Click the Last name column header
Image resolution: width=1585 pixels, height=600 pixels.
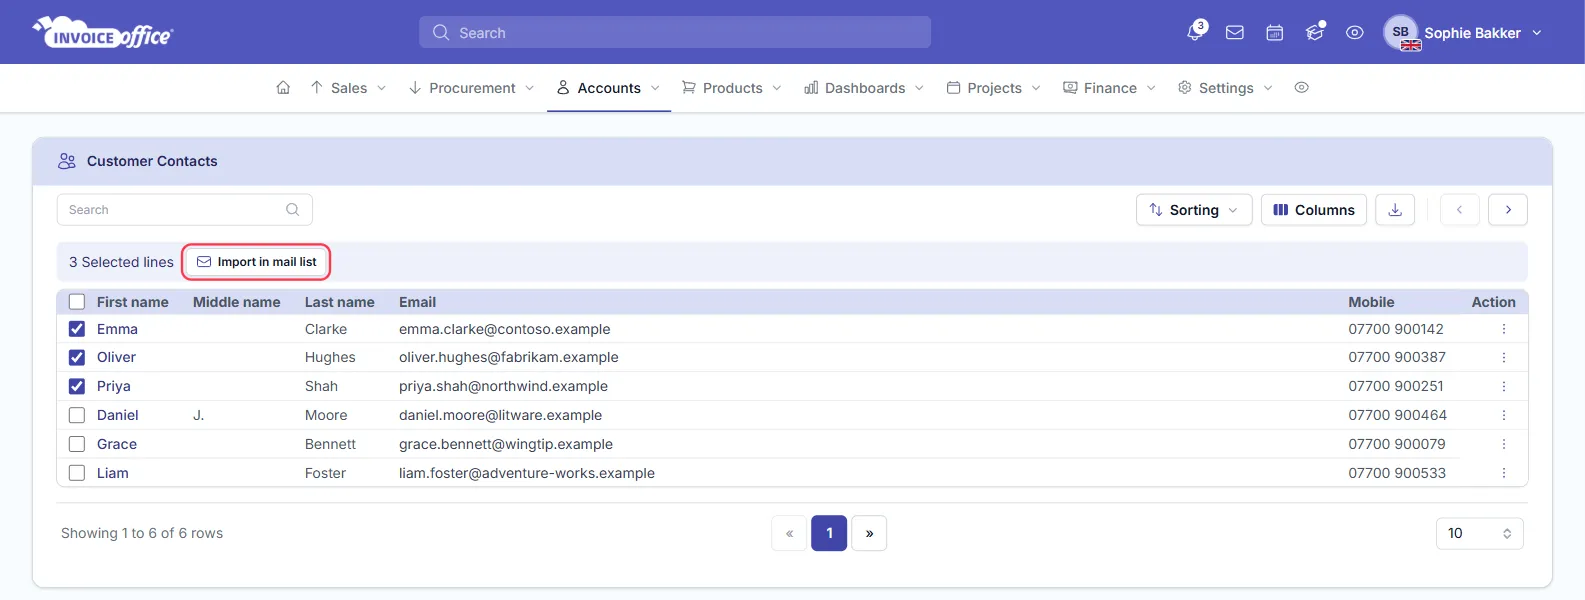click(x=340, y=302)
